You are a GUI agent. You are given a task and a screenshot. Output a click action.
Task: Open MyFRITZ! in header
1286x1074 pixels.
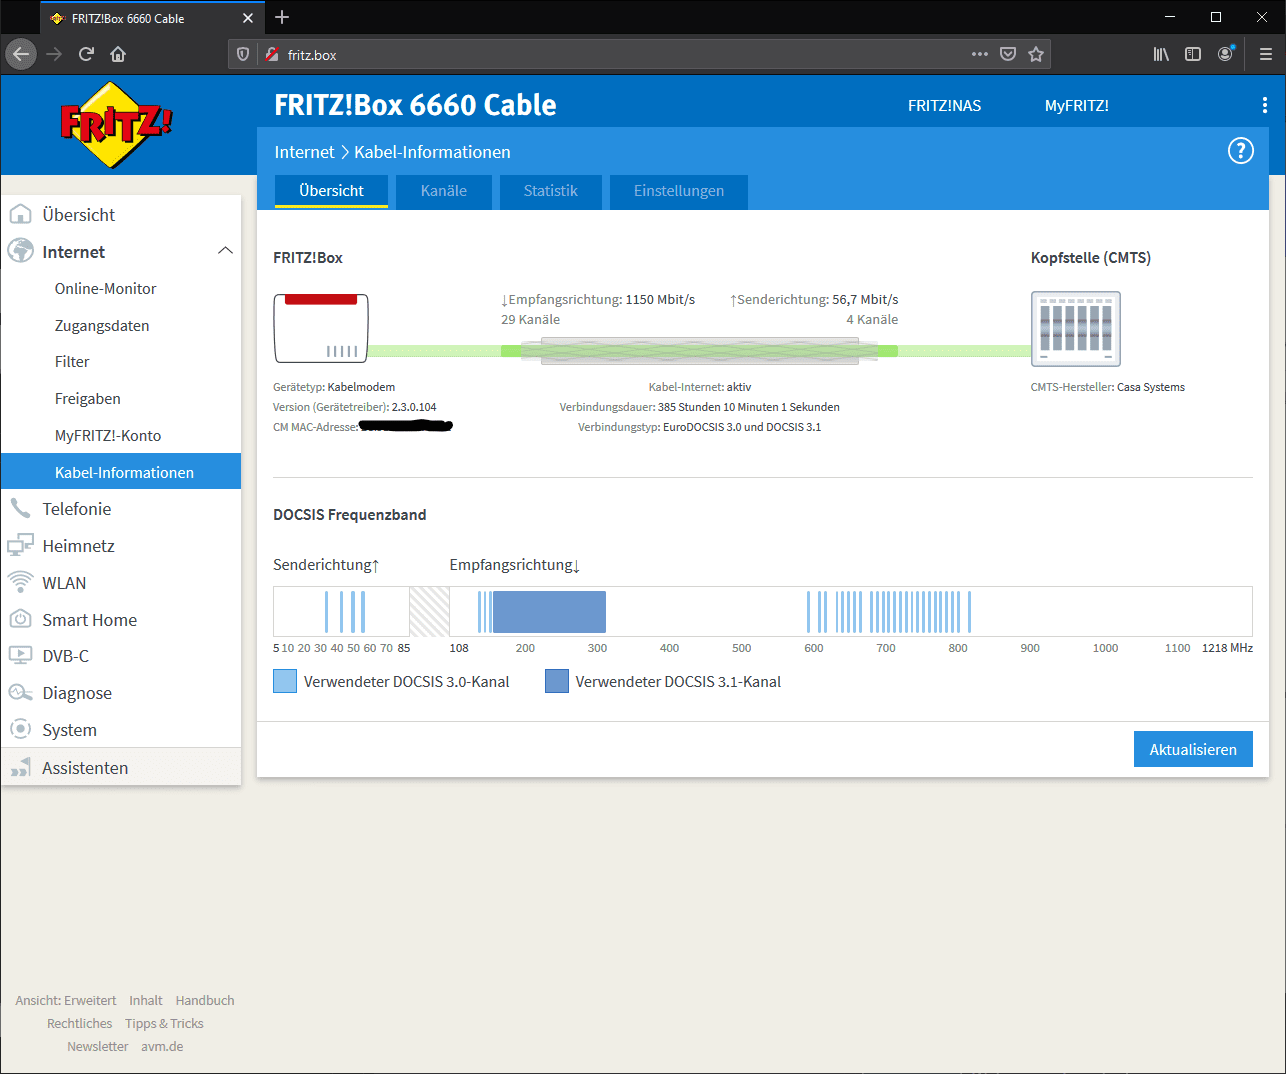pyautogui.click(x=1076, y=105)
